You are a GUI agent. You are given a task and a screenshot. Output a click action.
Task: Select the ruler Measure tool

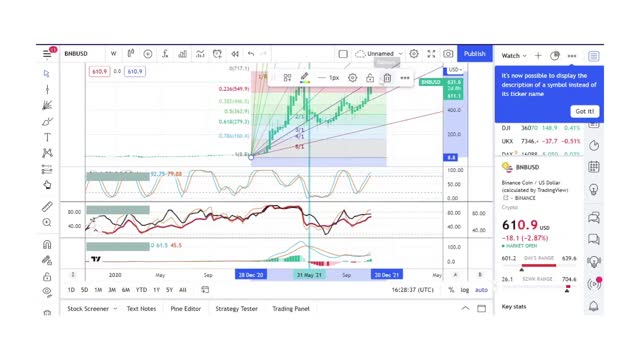[x=47, y=207]
